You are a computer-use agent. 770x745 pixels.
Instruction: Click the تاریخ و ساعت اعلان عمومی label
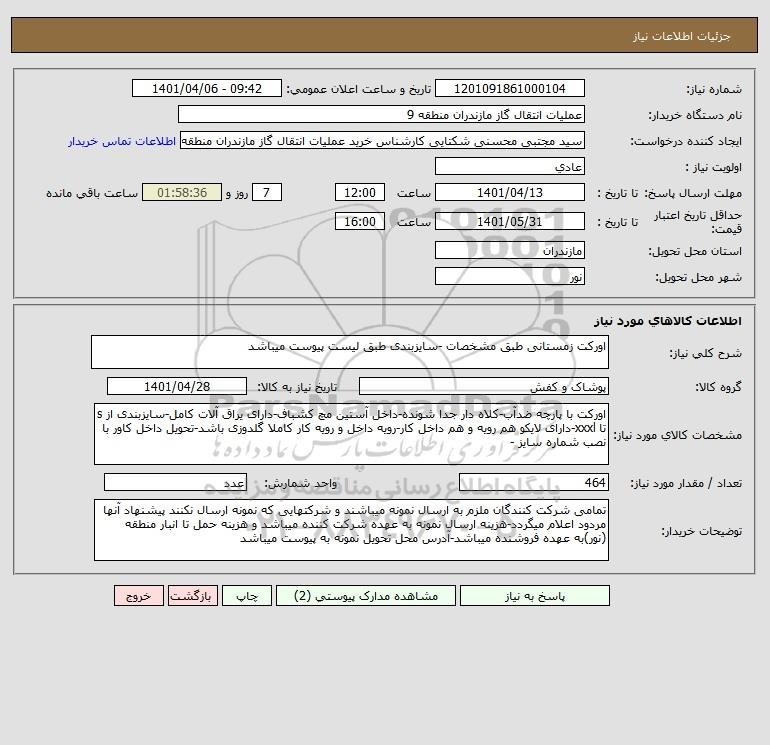[x=358, y=89]
